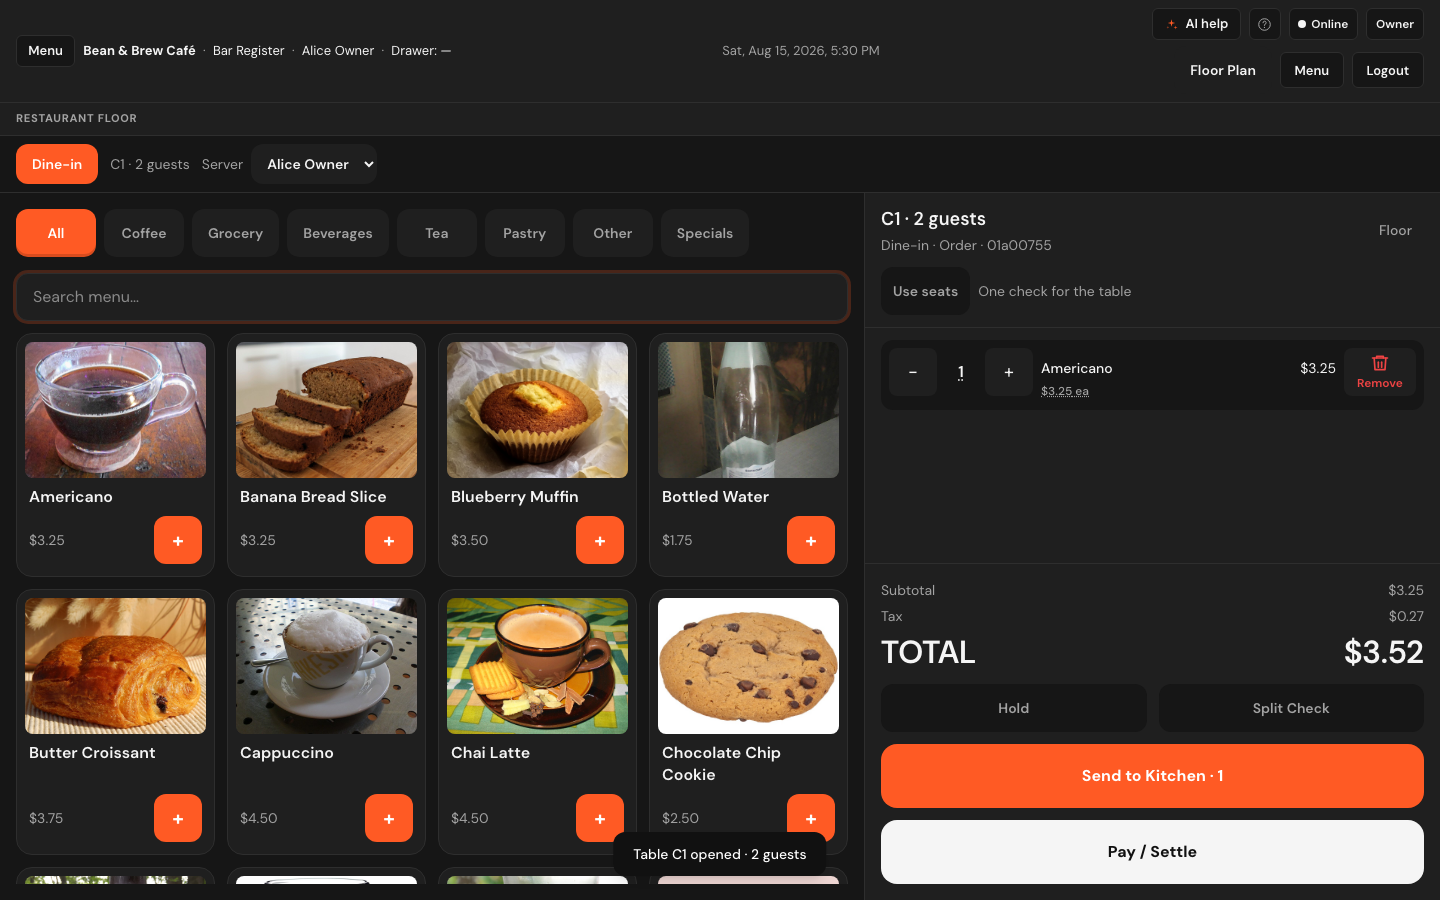1440x900 pixels.
Task: Hold the current order
Action: (1014, 708)
